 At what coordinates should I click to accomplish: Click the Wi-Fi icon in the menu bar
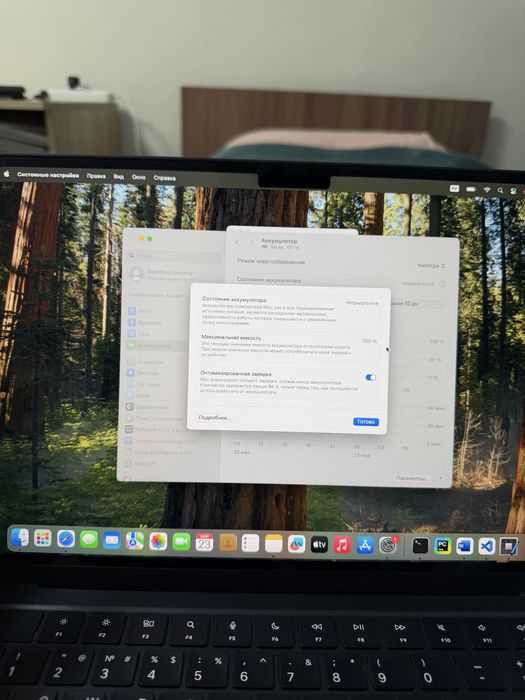coord(487,190)
